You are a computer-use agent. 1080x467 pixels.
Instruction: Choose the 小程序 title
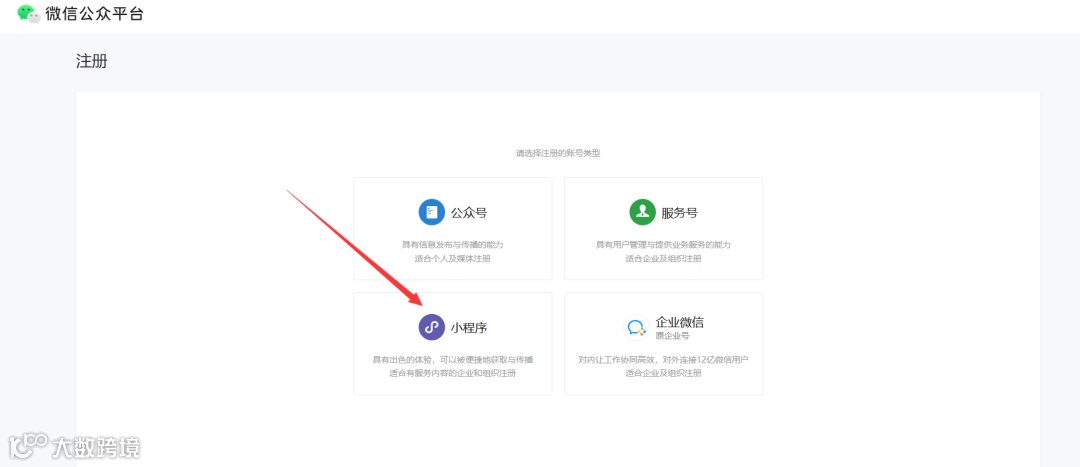click(469, 328)
